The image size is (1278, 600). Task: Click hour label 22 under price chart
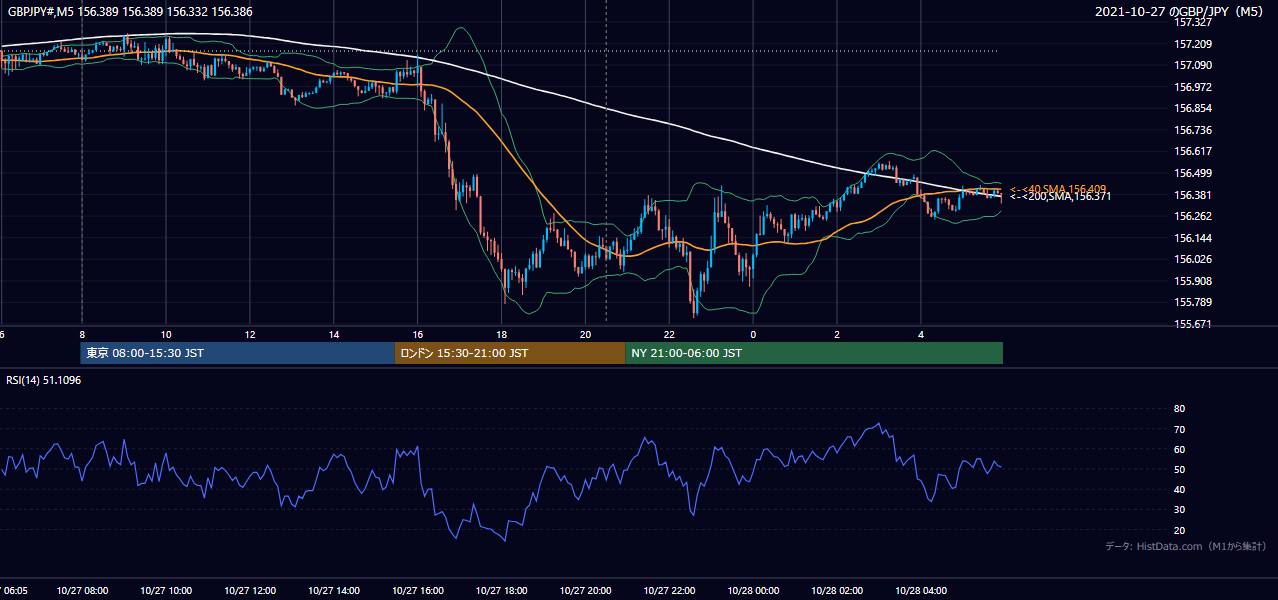pyautogui.click(x=670, y=335)
